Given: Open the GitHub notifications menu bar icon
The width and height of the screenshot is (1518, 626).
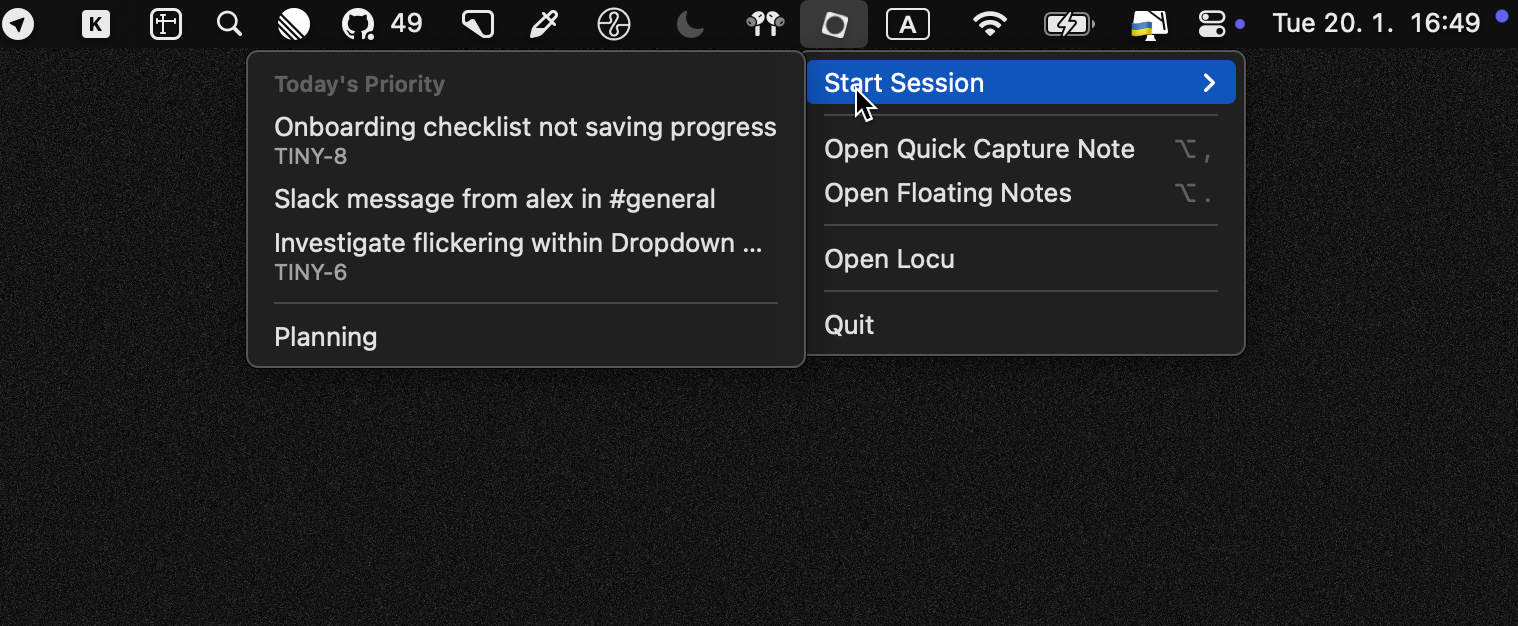Looking at the screenshot, I should tap(358, 24).
